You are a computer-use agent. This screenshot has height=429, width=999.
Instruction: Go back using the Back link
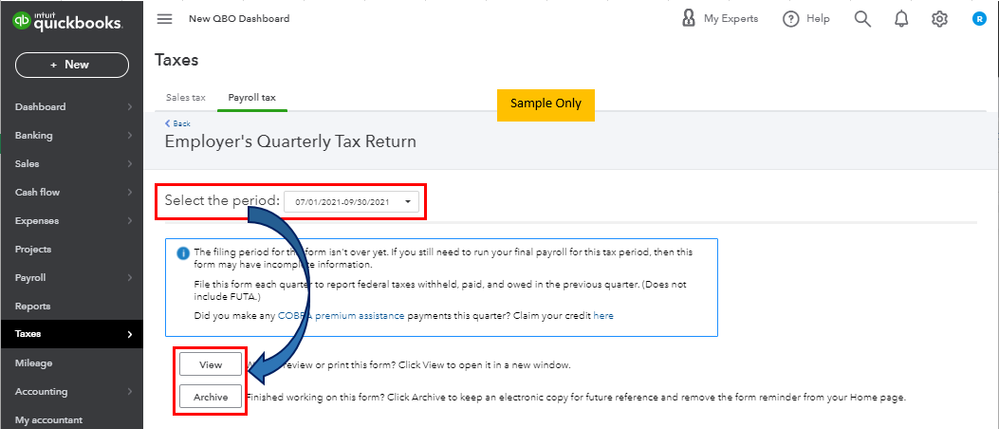(177, 123)
